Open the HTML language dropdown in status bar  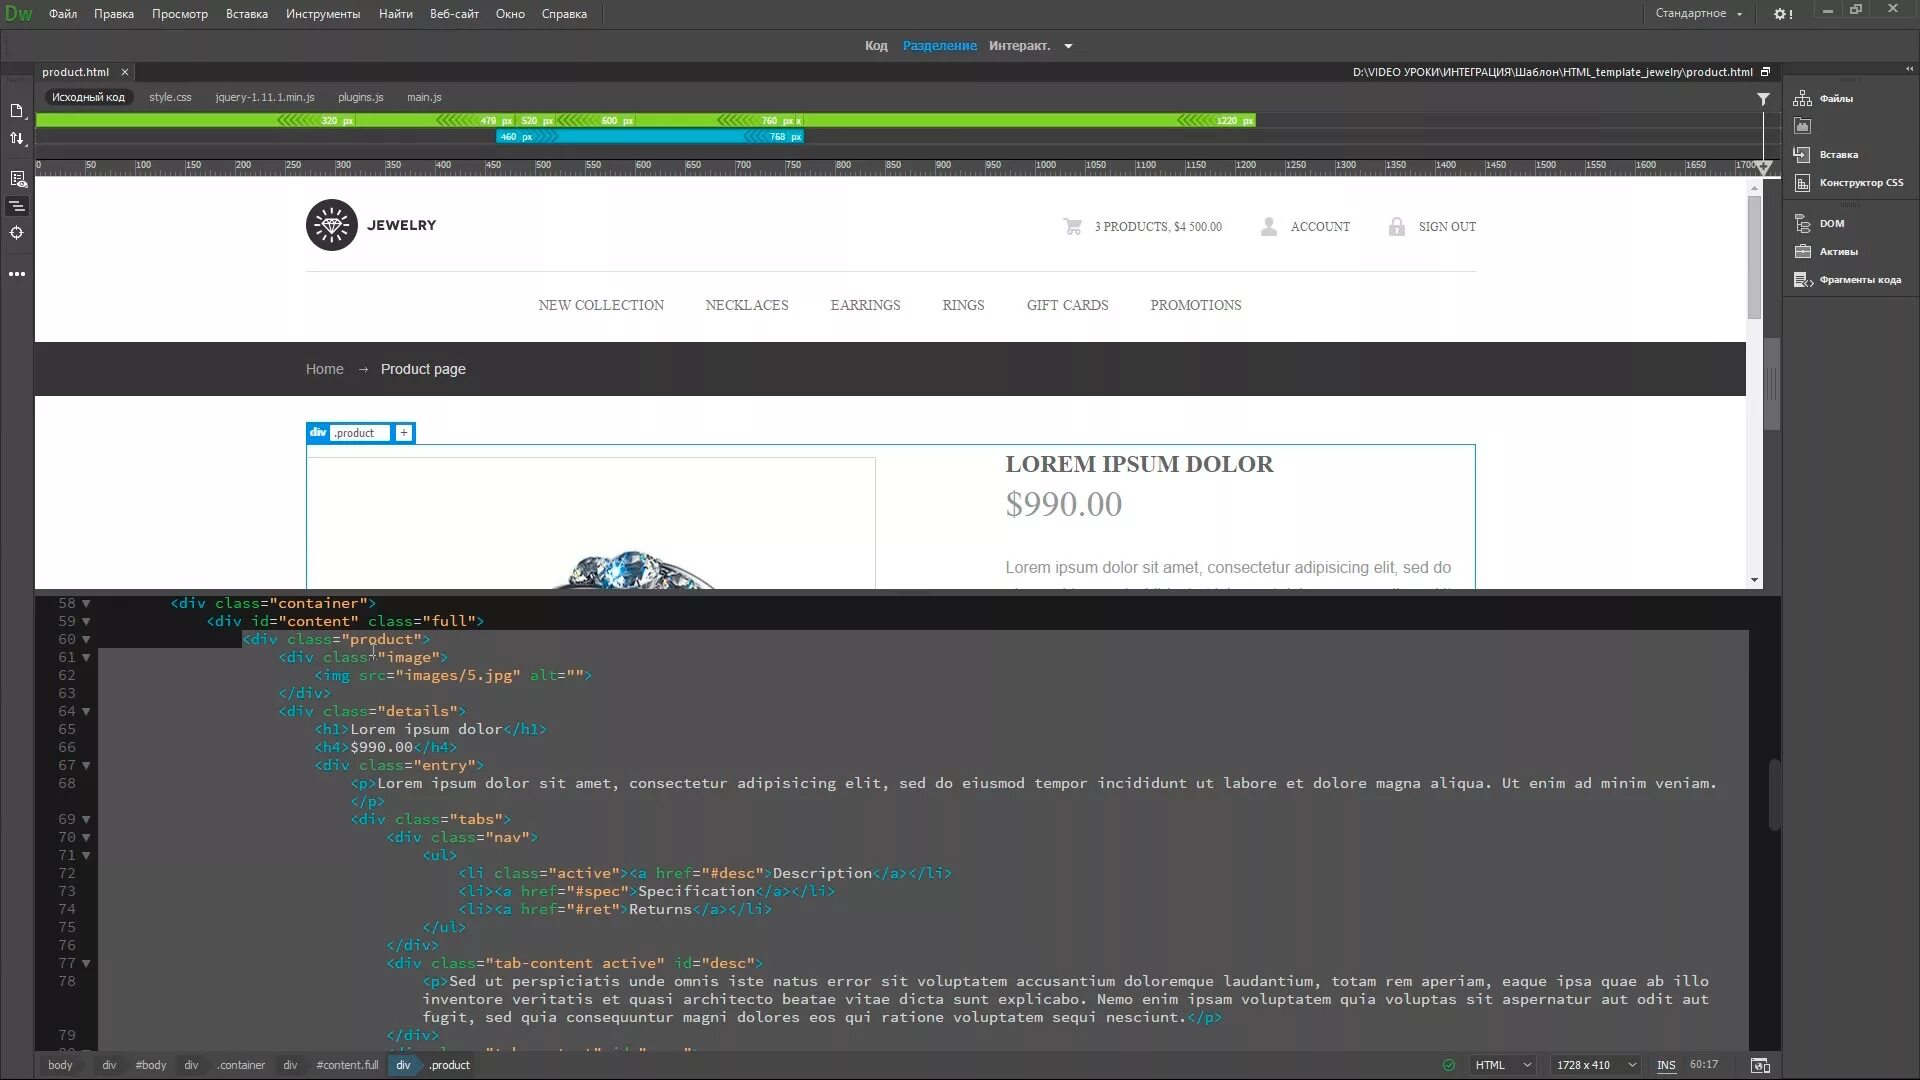(1503, 1065)
